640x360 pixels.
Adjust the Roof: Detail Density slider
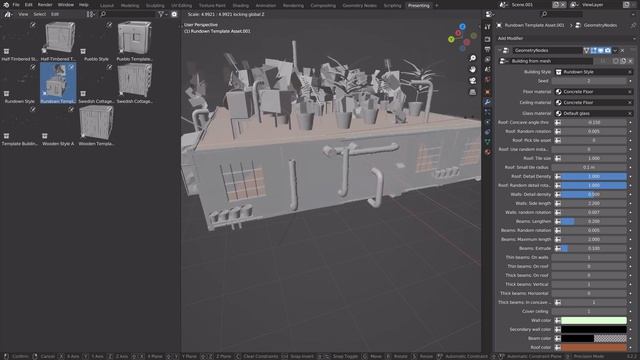point(593,176)
